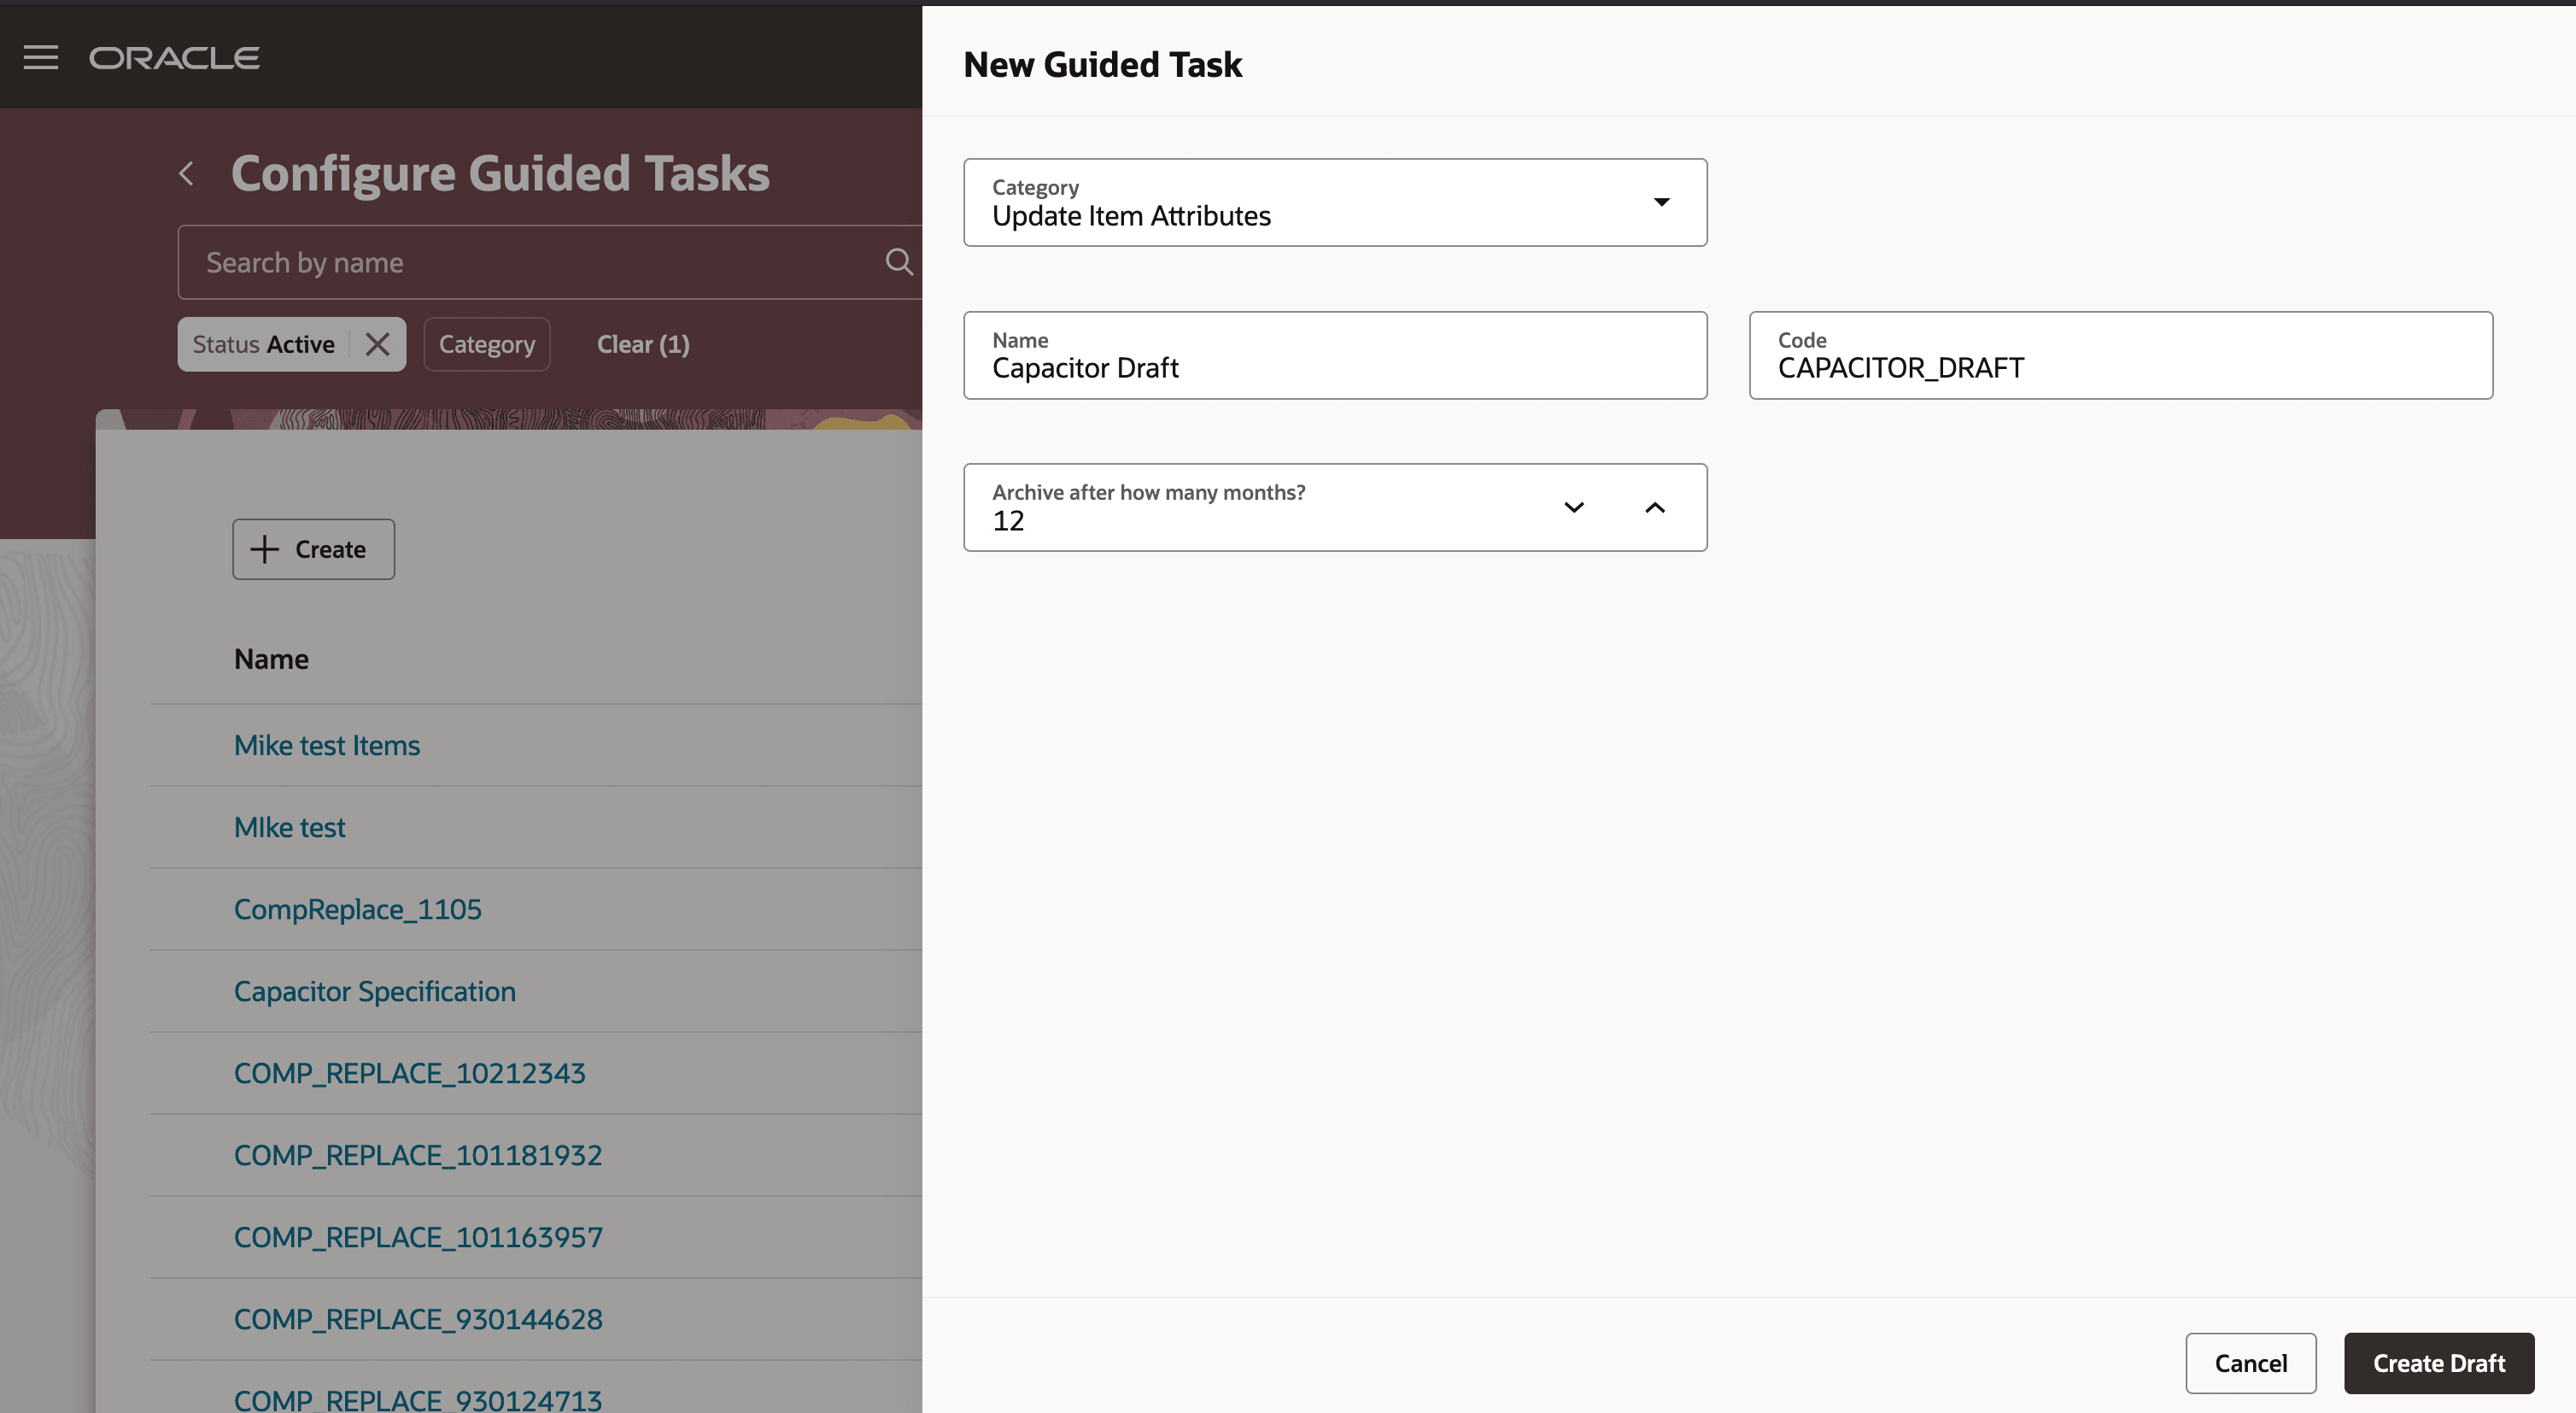Remove the Status Active filter chip
The image size is (2576, 1413).
coord(377,345)
